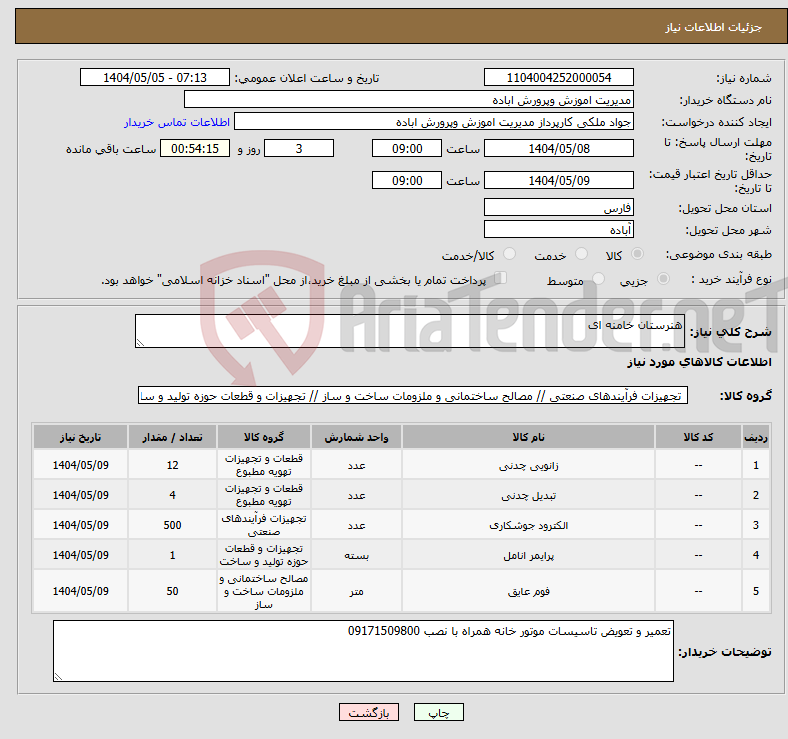Open the اطلاعات تماس خریدار link

[x=177, y=122]
